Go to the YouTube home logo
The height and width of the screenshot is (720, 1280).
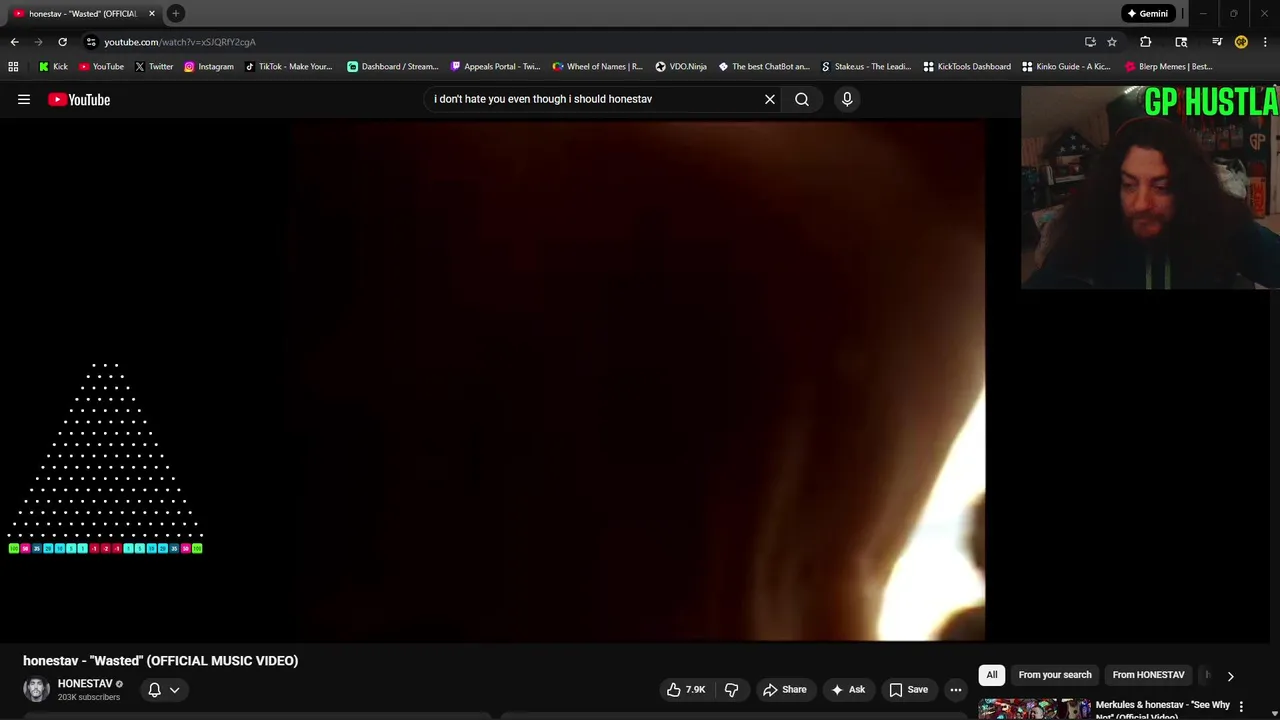click(x=79, y=99)
